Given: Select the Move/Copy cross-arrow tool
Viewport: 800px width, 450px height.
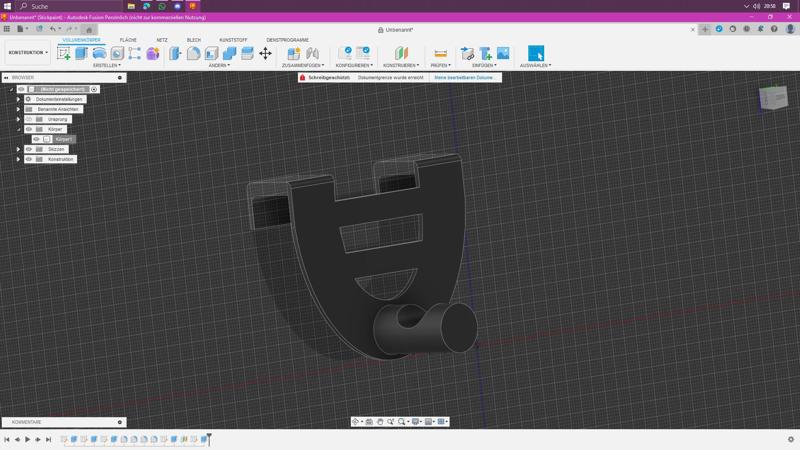Looking at the screenshot, I should point(265,53).
